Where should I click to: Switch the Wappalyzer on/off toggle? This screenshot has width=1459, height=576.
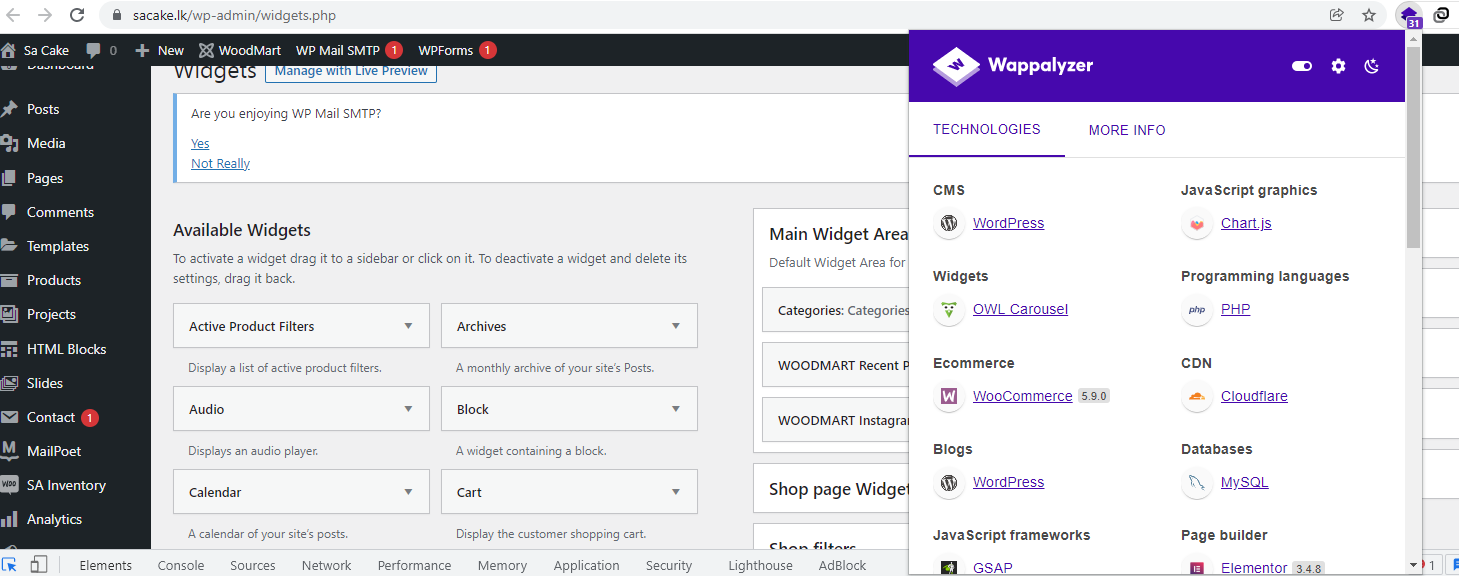(x=1302, y=66)
